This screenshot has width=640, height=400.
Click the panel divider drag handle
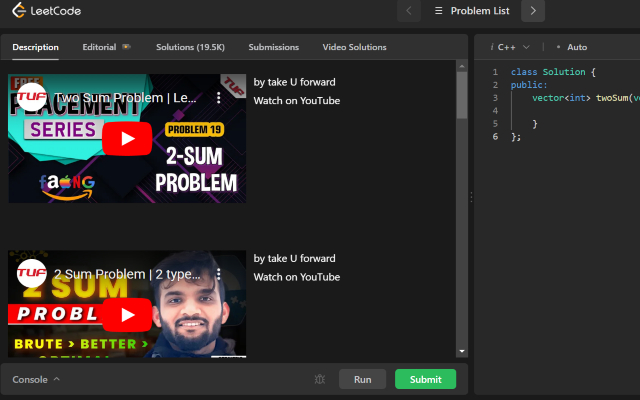(471, 197)
